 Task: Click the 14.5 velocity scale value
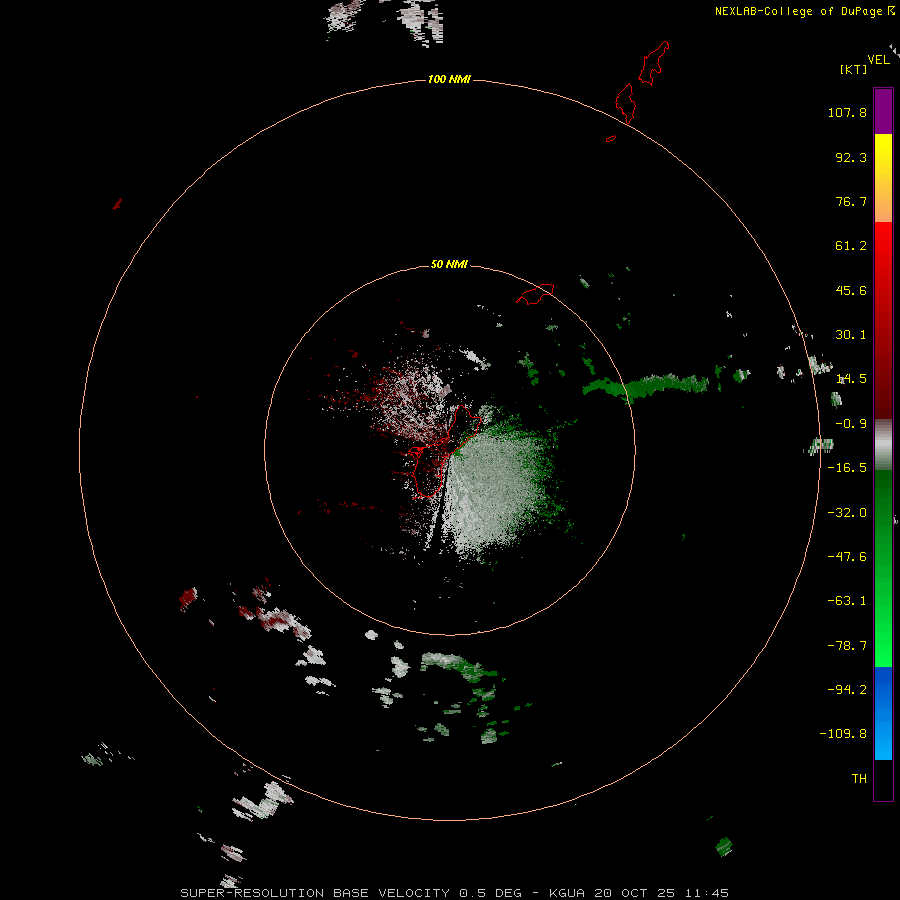point(851,379)
